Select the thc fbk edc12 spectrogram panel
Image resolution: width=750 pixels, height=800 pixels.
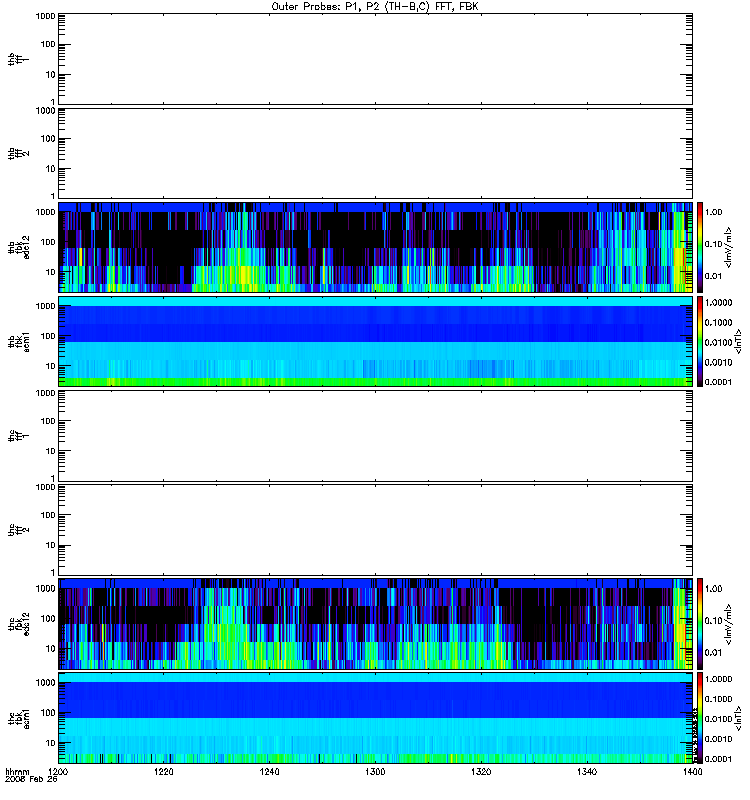[x=376, y=623]
